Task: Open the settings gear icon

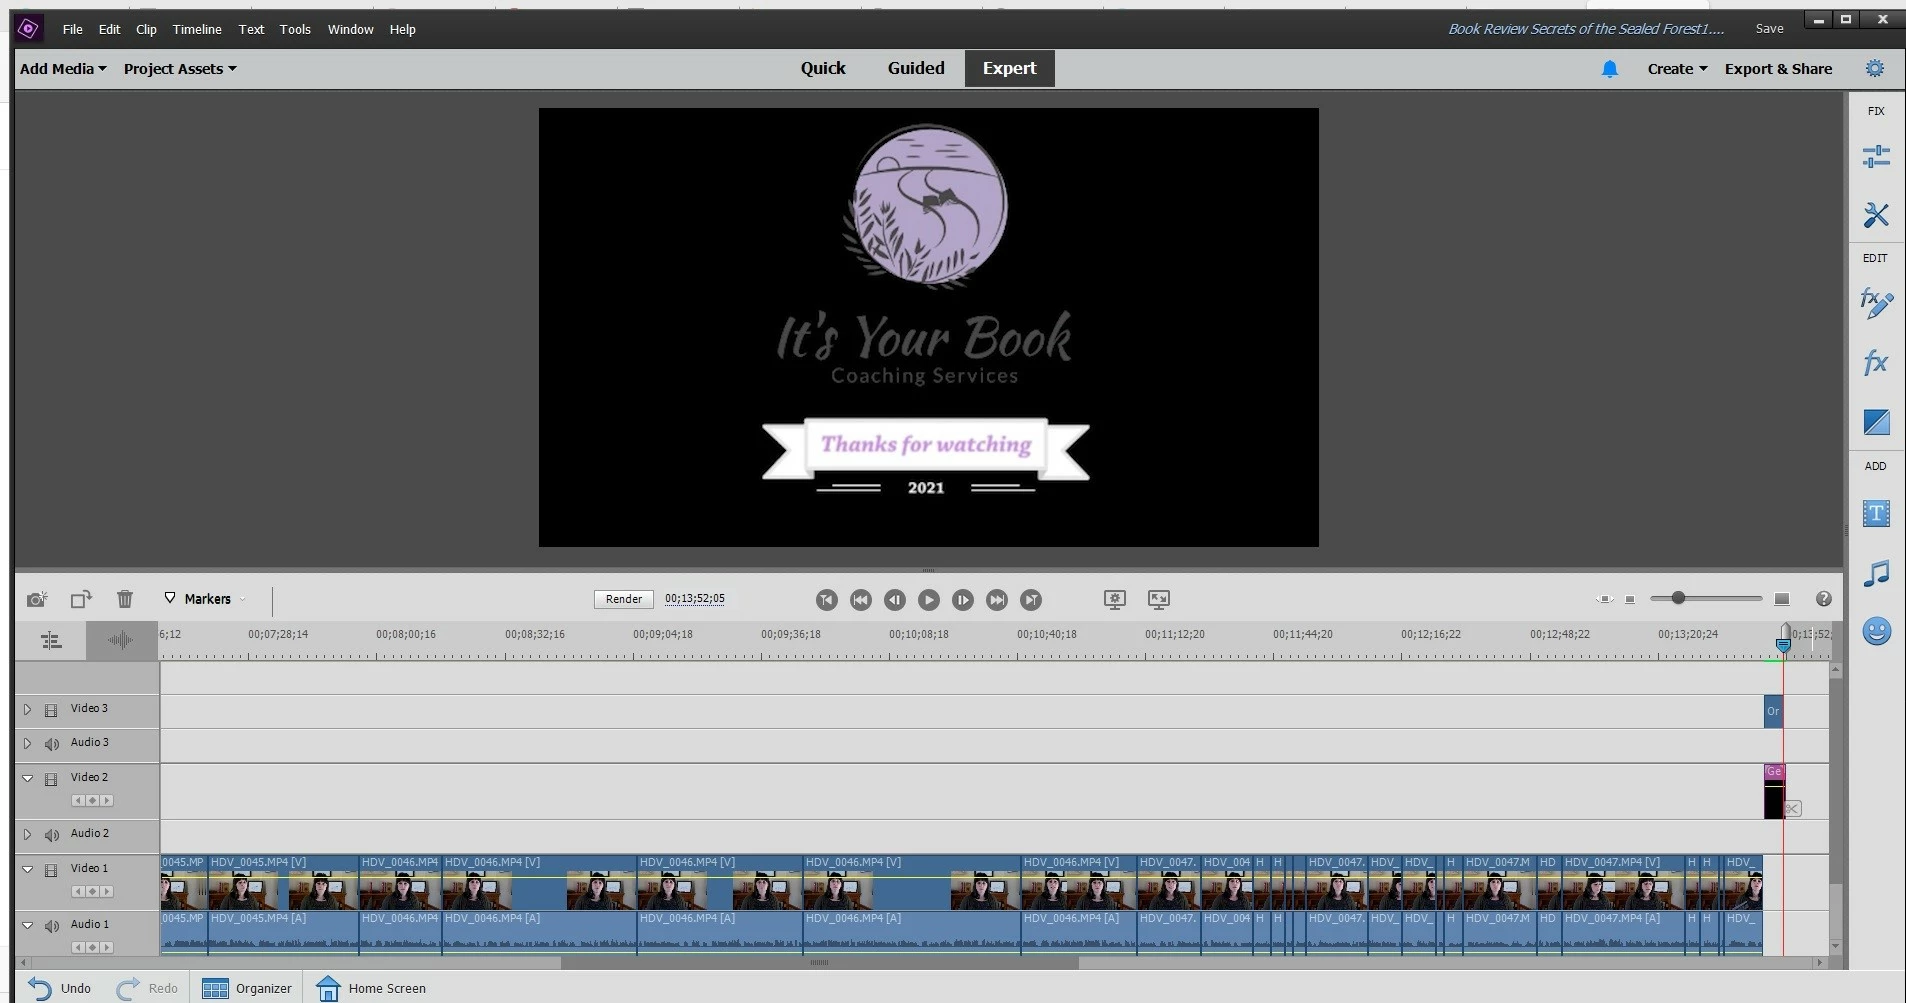Action: [1875, 68]
